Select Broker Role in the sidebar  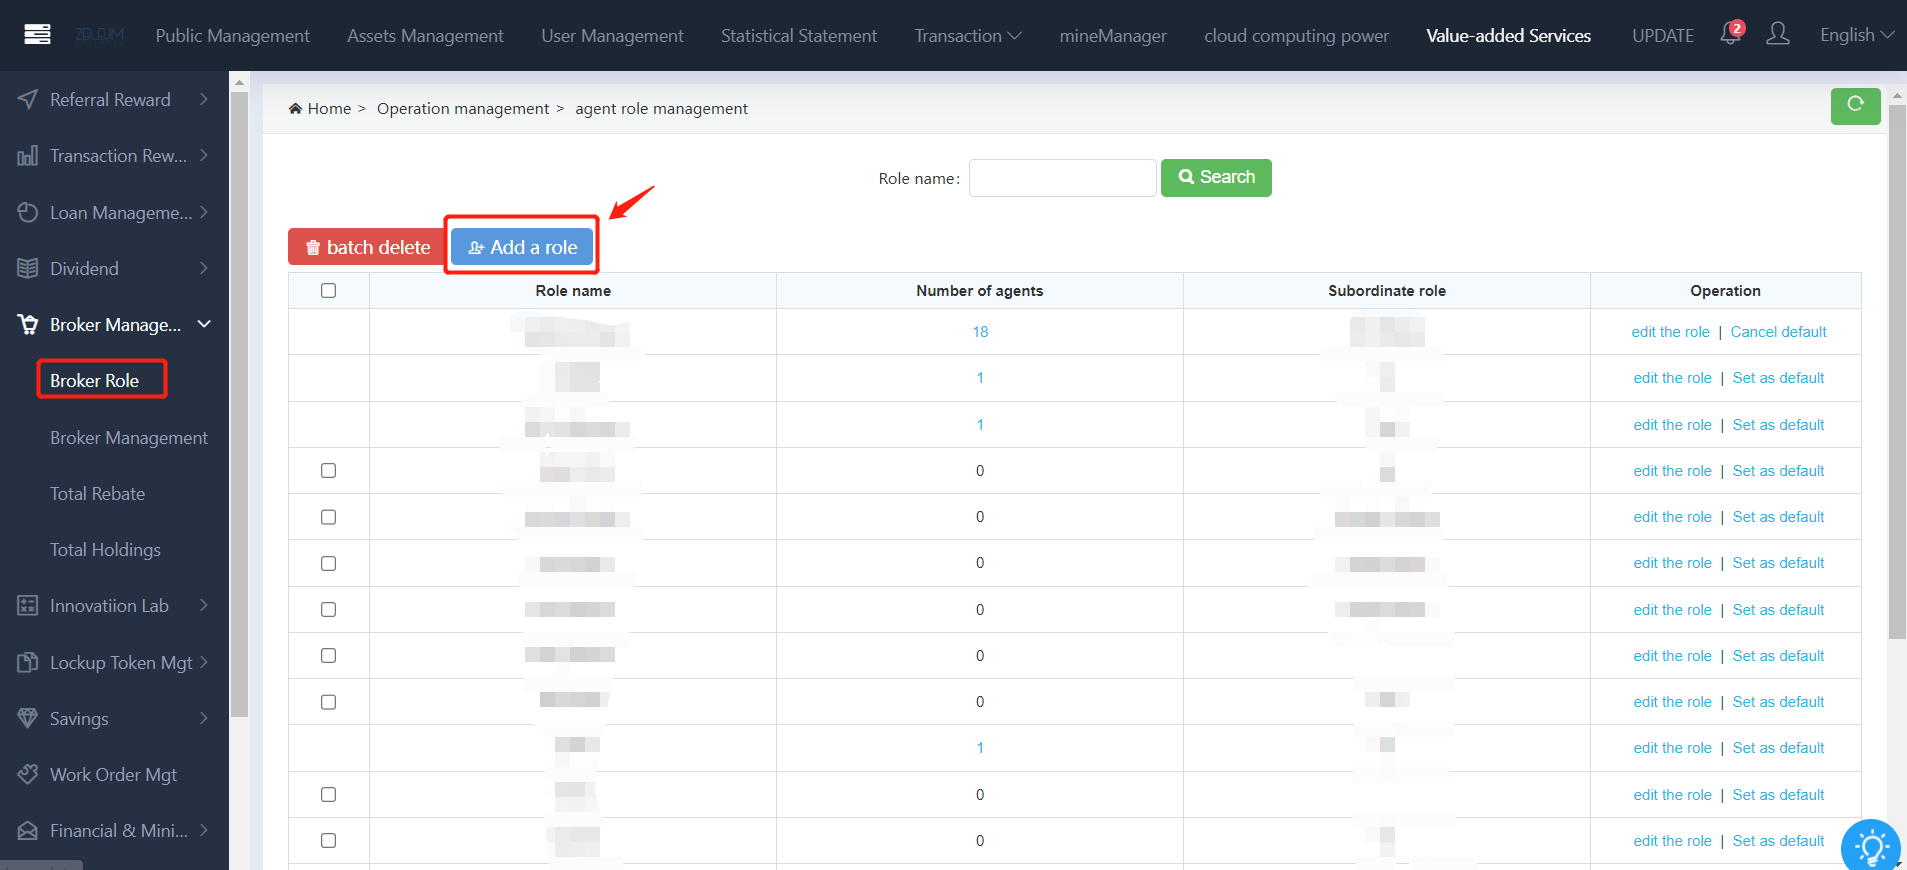point(95,380)
